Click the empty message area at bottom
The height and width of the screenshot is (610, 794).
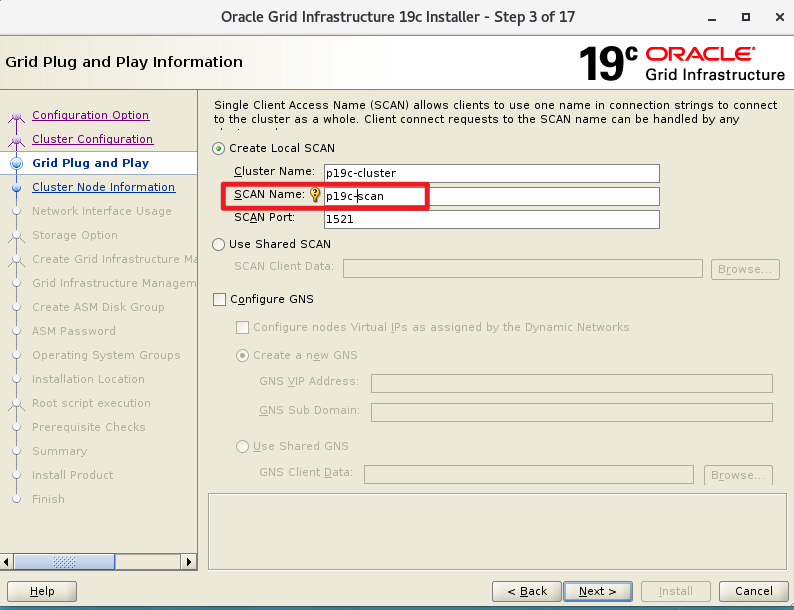[497, 532]
